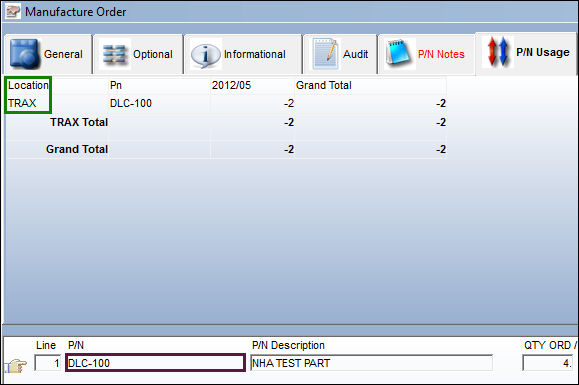Click the P/N field containing DLC-100
579x385 pixels.
point(155,363)
